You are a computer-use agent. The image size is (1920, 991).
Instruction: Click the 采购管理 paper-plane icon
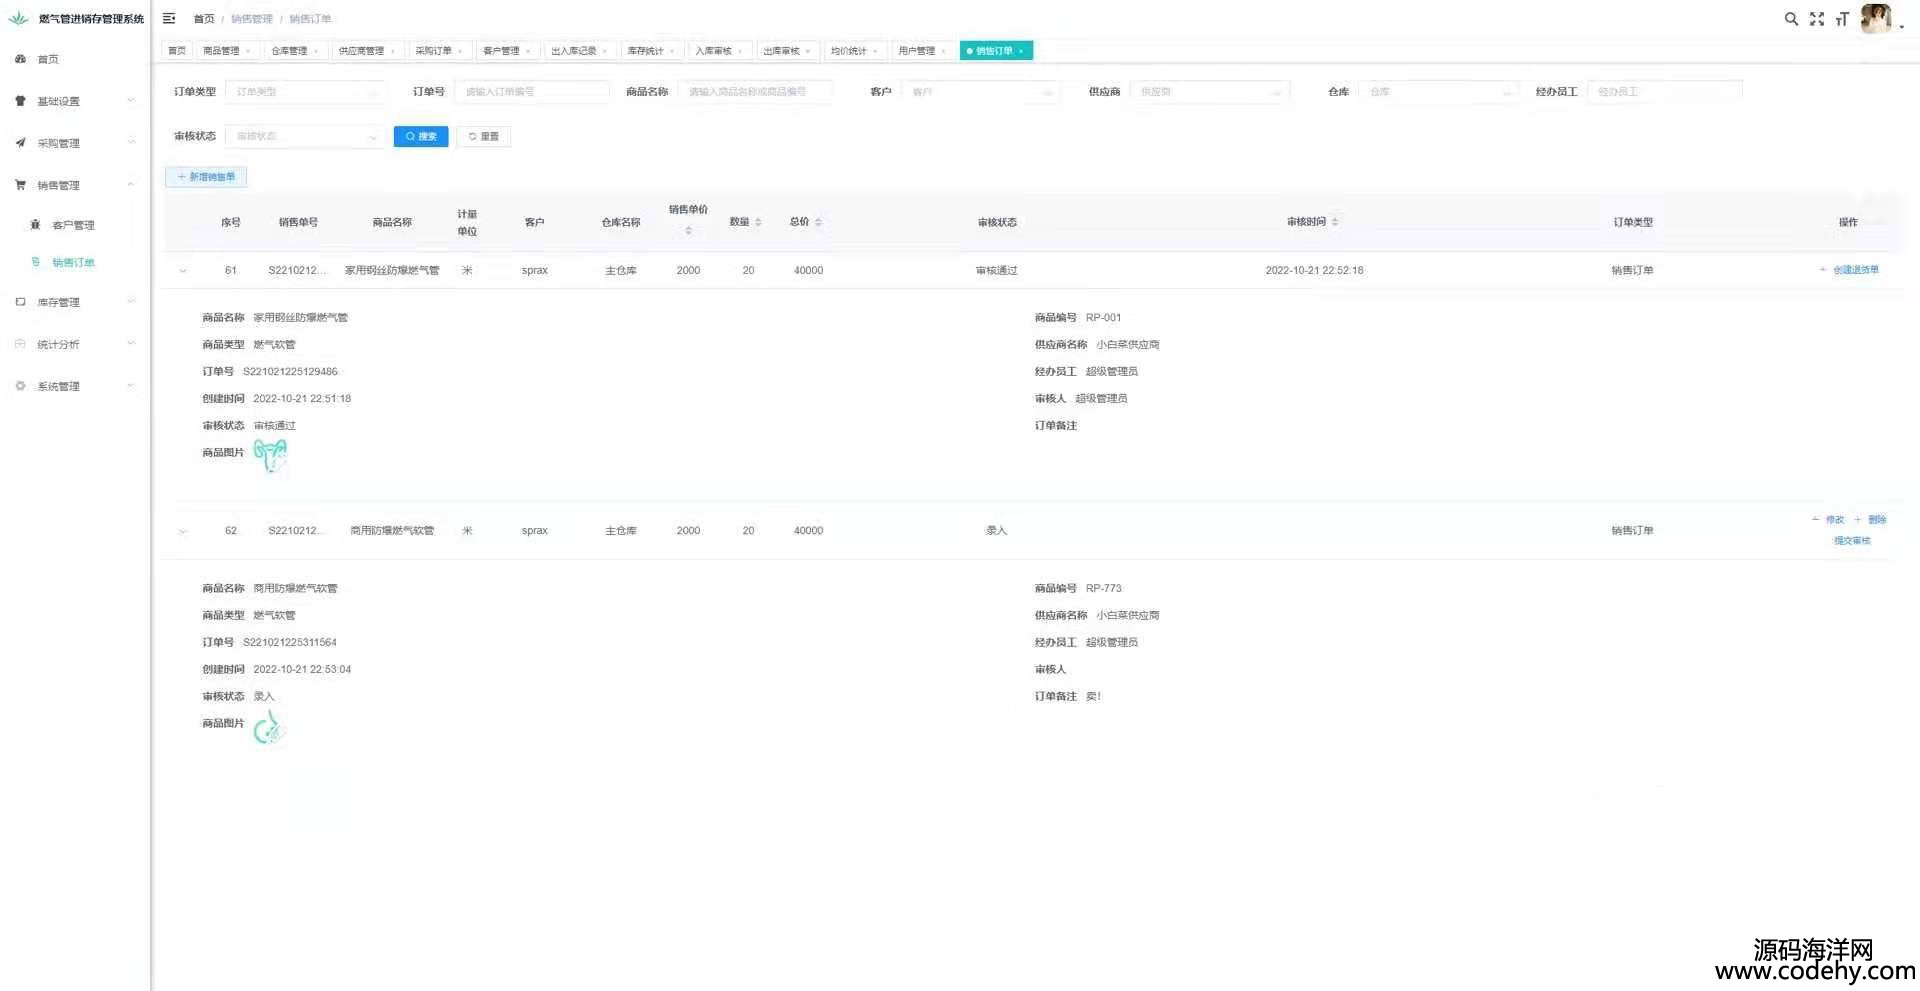pyautogui.click(x=20, y=143)
